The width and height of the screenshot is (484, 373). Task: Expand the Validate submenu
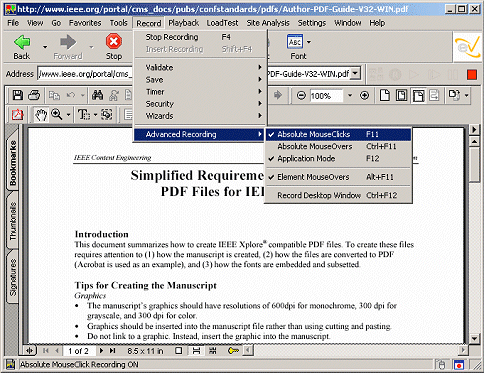[200, 68]
